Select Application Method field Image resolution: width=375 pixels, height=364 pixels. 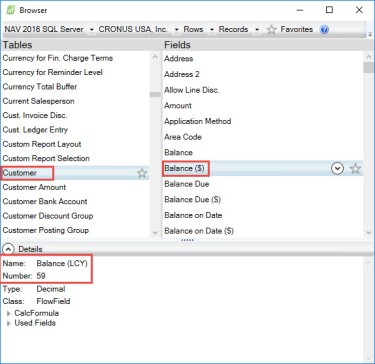197,121
